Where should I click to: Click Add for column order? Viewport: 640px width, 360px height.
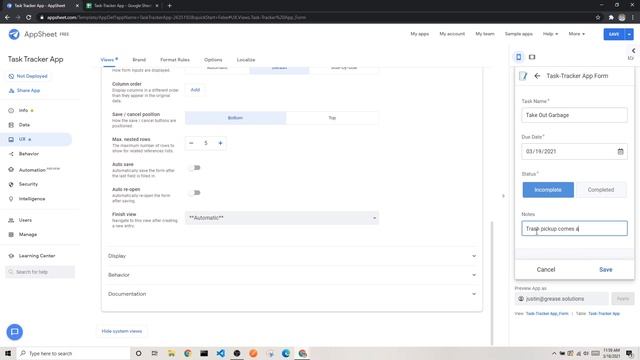tap(195, 90)
